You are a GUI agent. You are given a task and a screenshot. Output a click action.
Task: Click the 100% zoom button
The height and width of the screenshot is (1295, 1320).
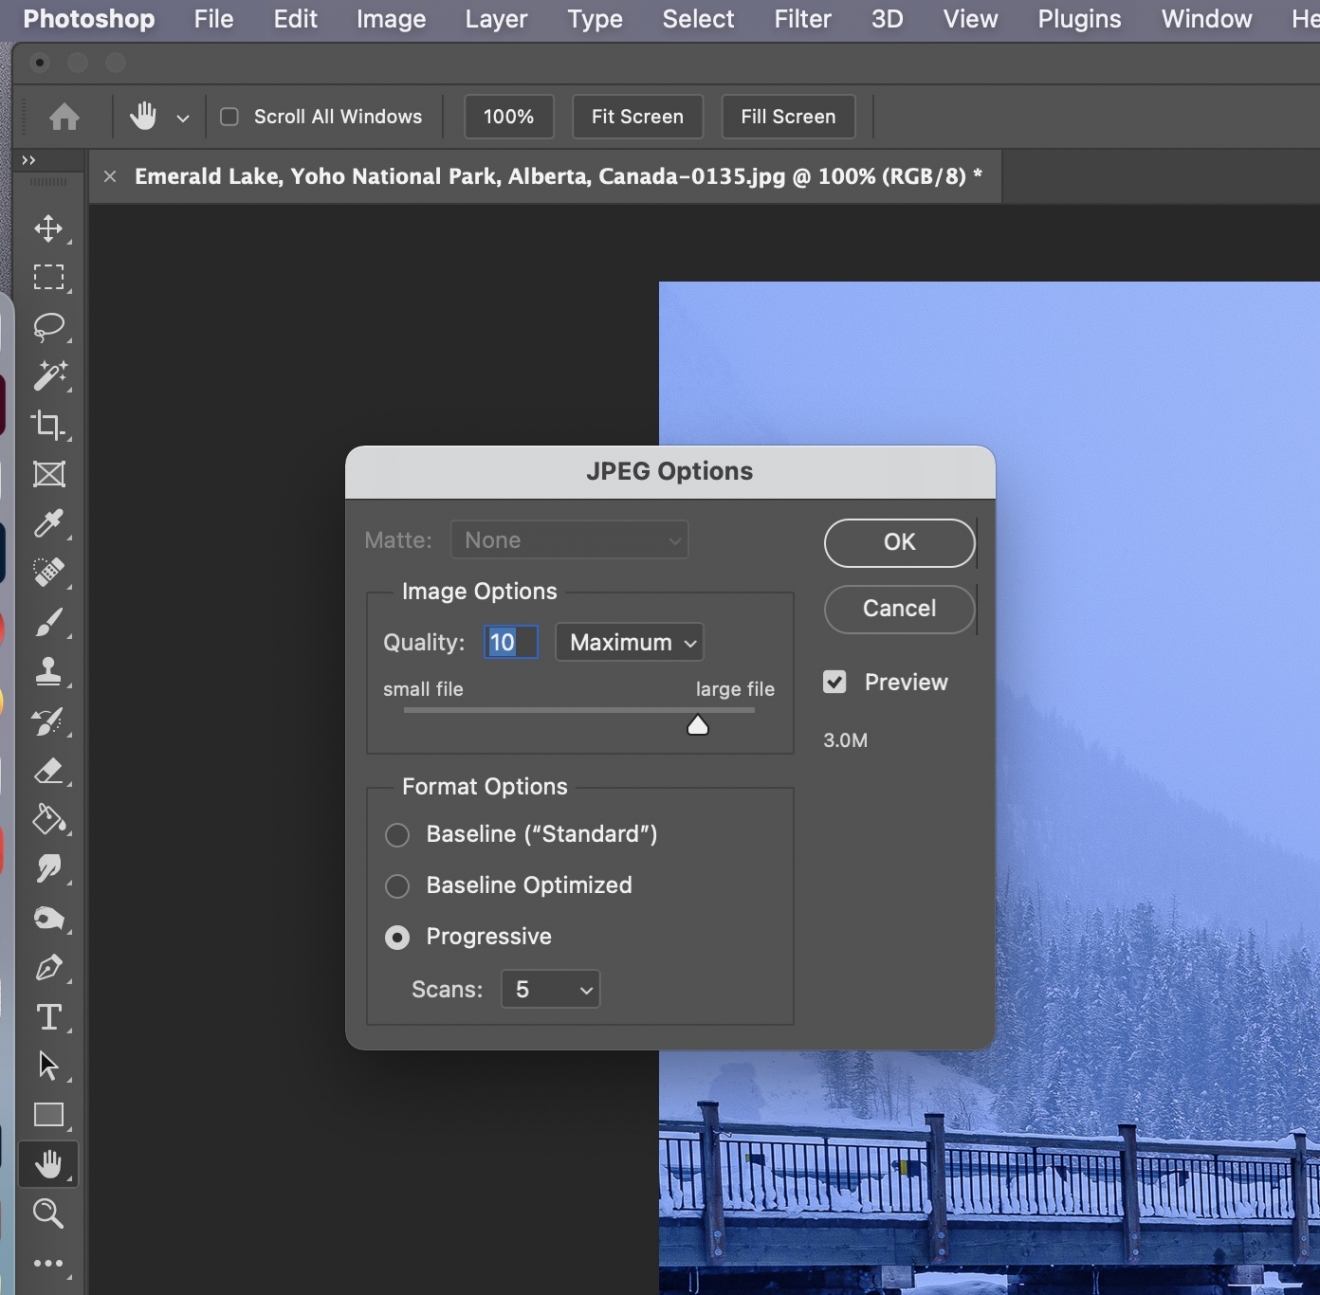(508, 117)
